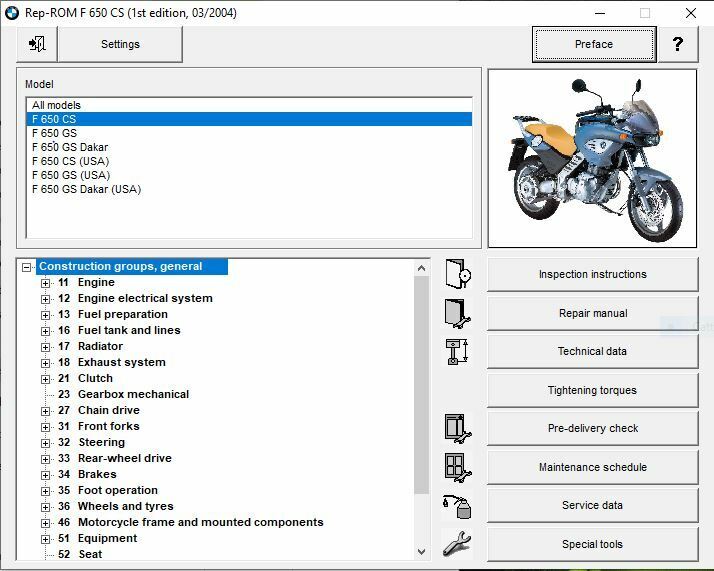Open help with the question mark button
Viewport: 714px width, 571px height.
coord(678,44)
